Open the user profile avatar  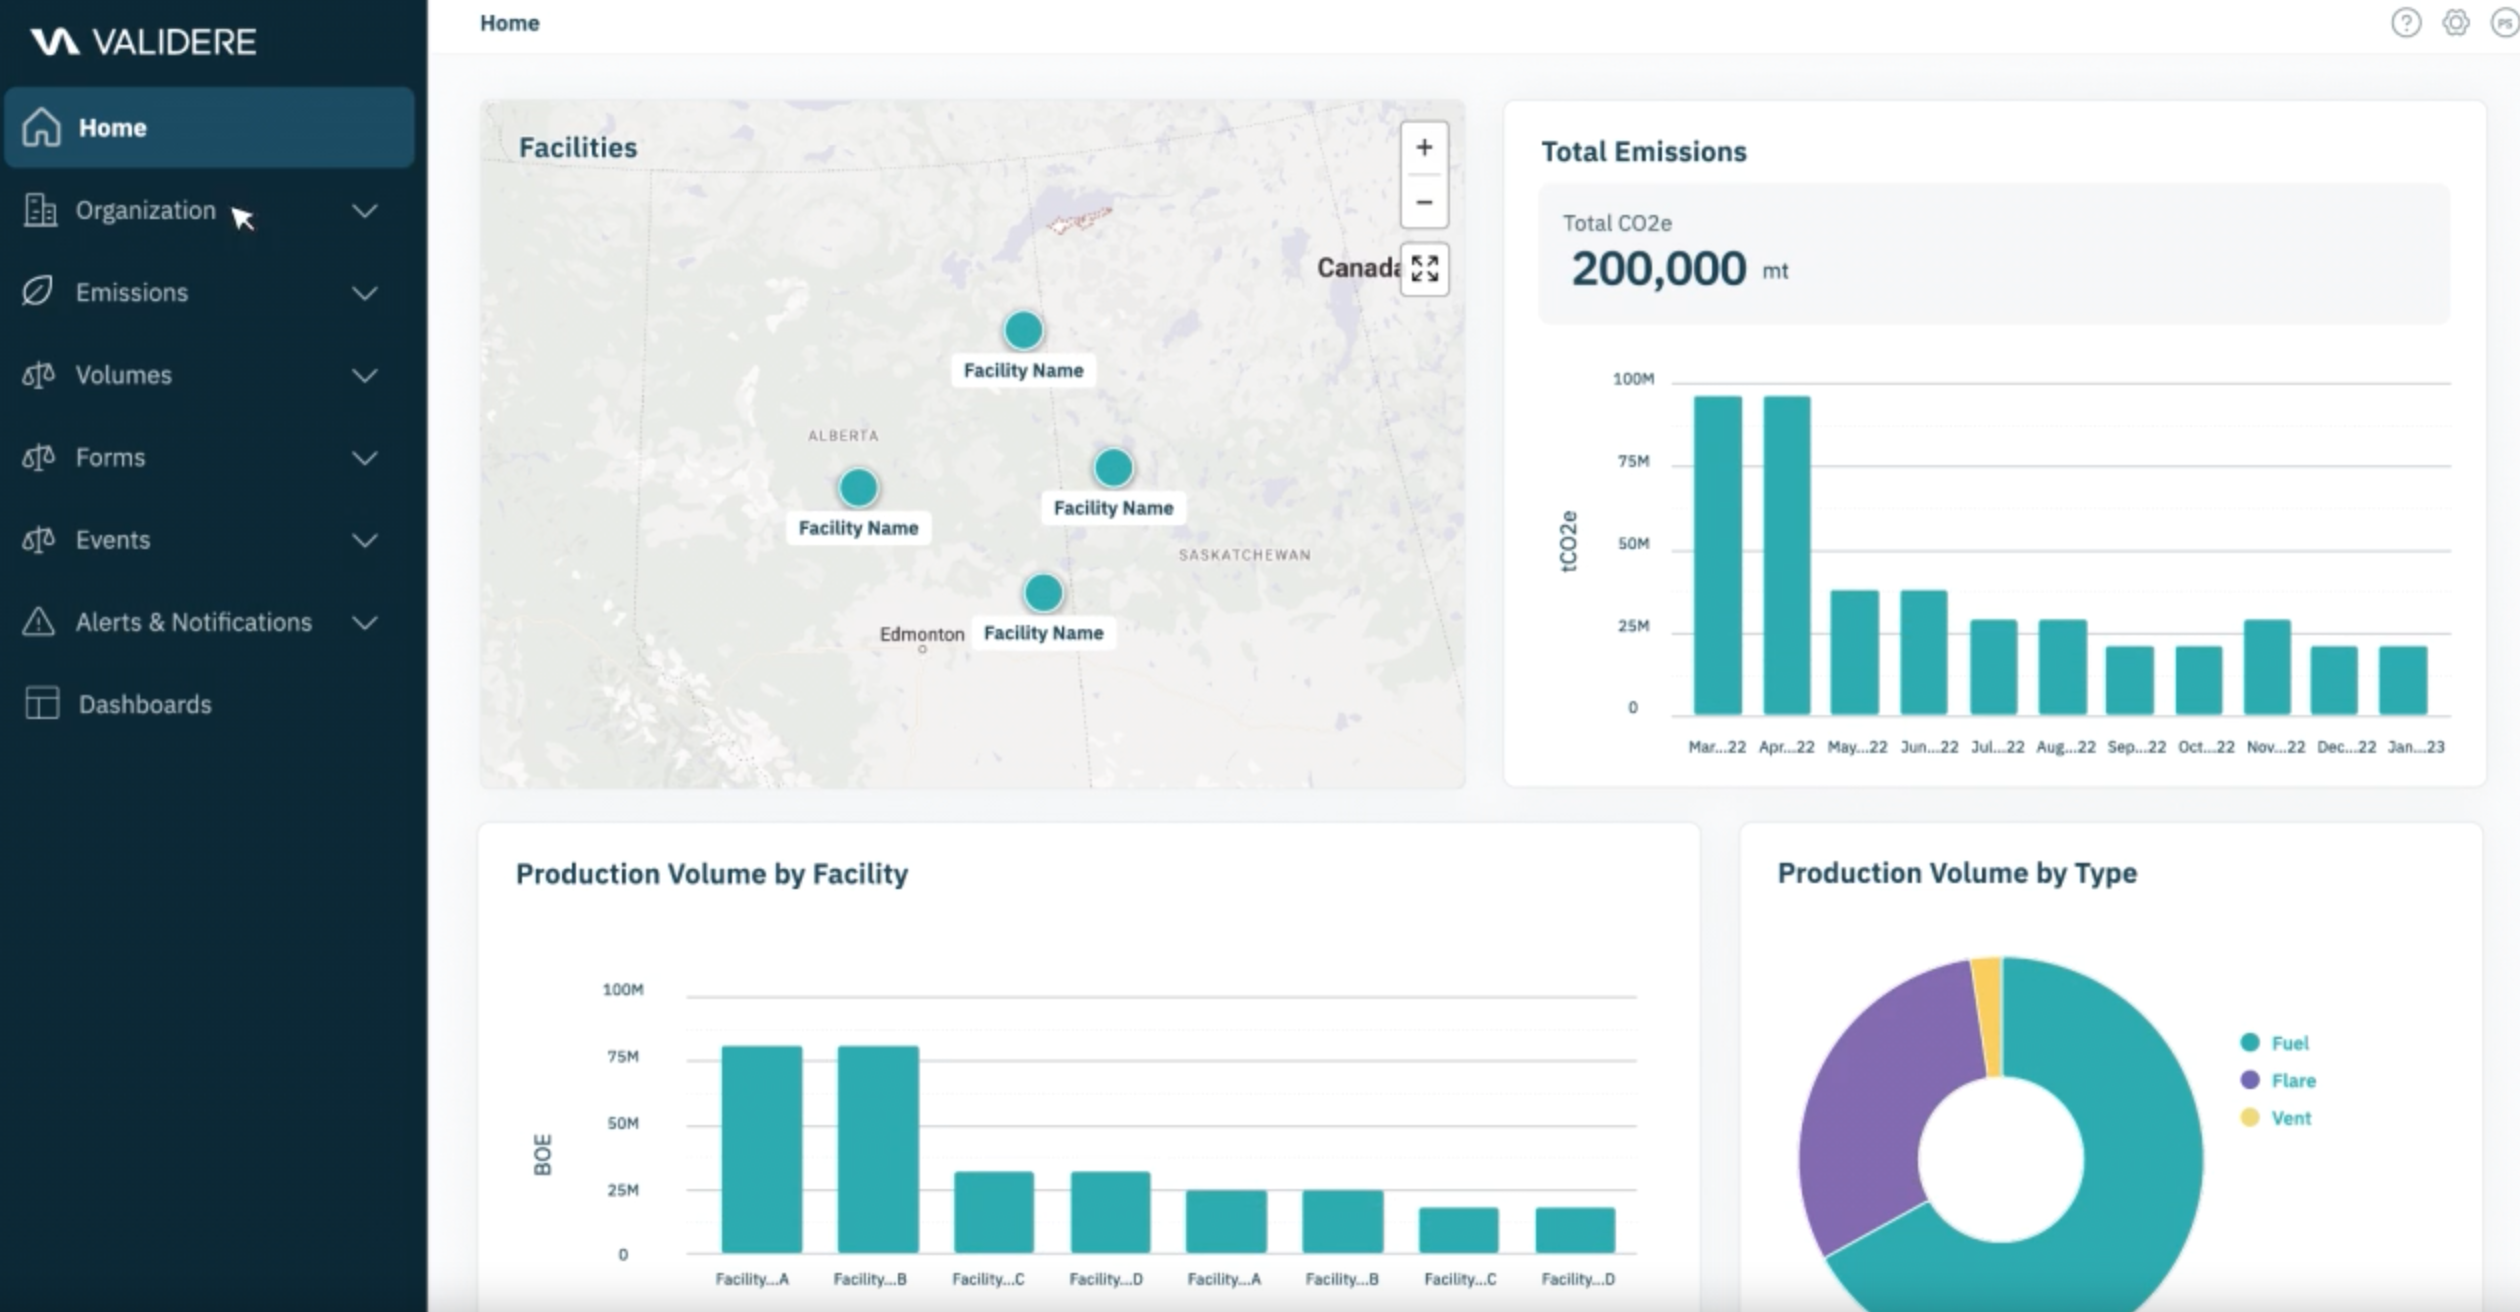click(2506, 22)
